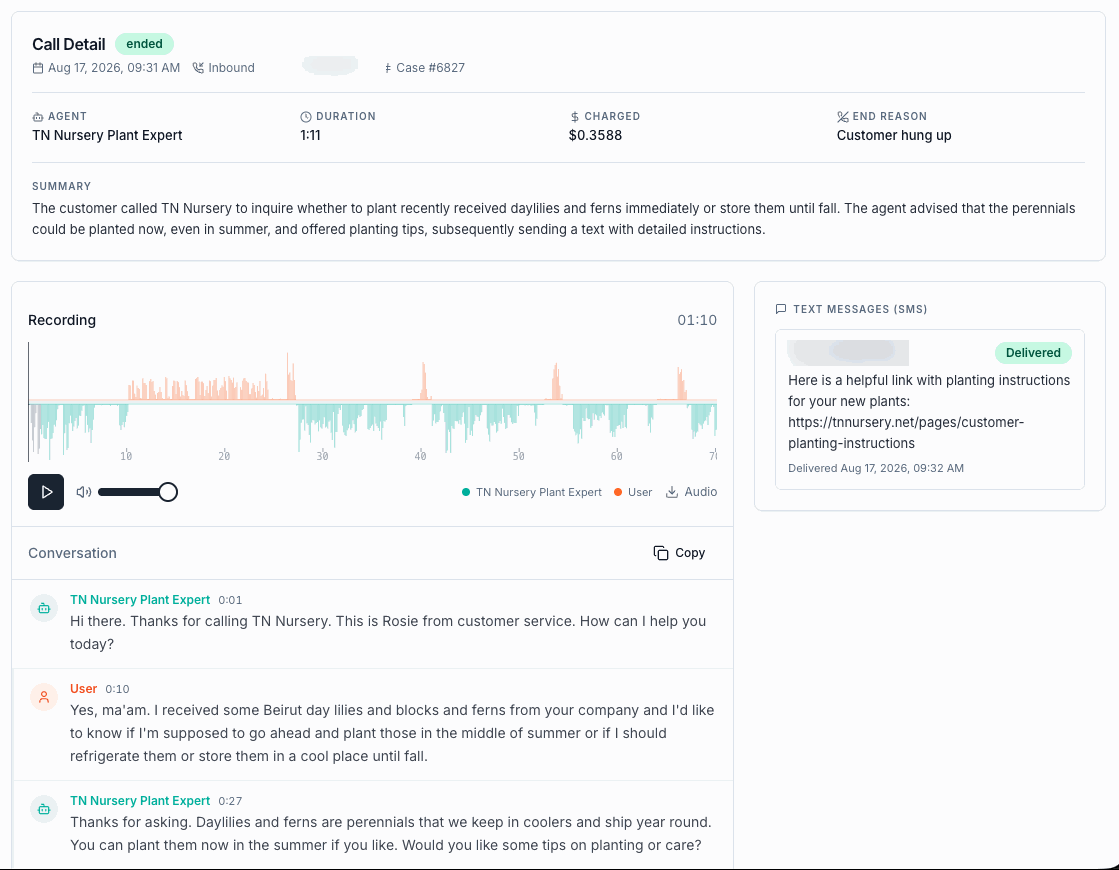The image size is (1119, 870).
Task: Click the bot avatar at message 0:27
Action: pyautogui.click(x=44, y=809)
